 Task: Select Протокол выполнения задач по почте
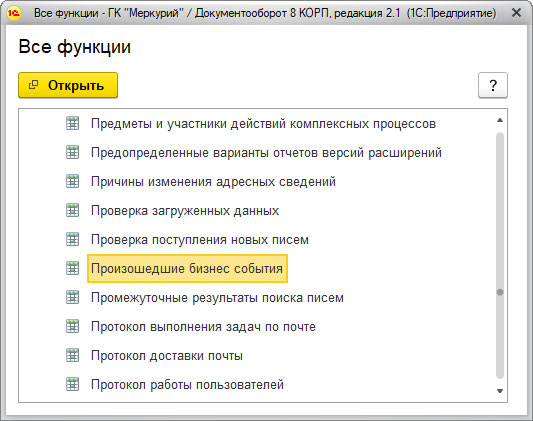pyautogui.click(x=203, y=327)
